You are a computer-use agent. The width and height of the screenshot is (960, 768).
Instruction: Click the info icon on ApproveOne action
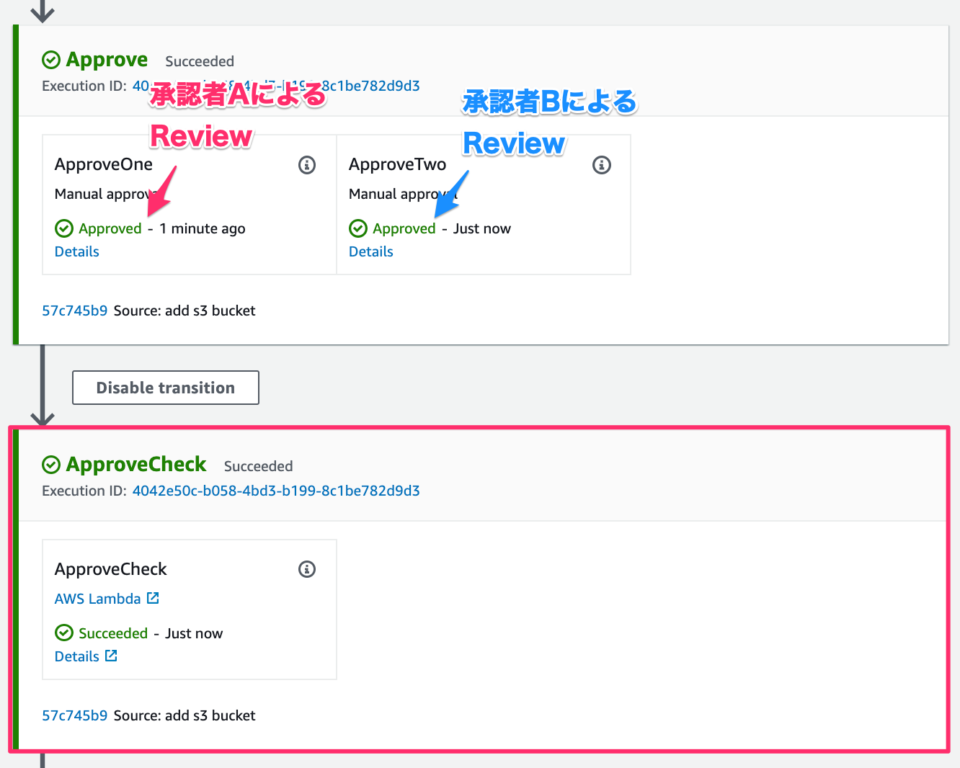click(307, 165)
